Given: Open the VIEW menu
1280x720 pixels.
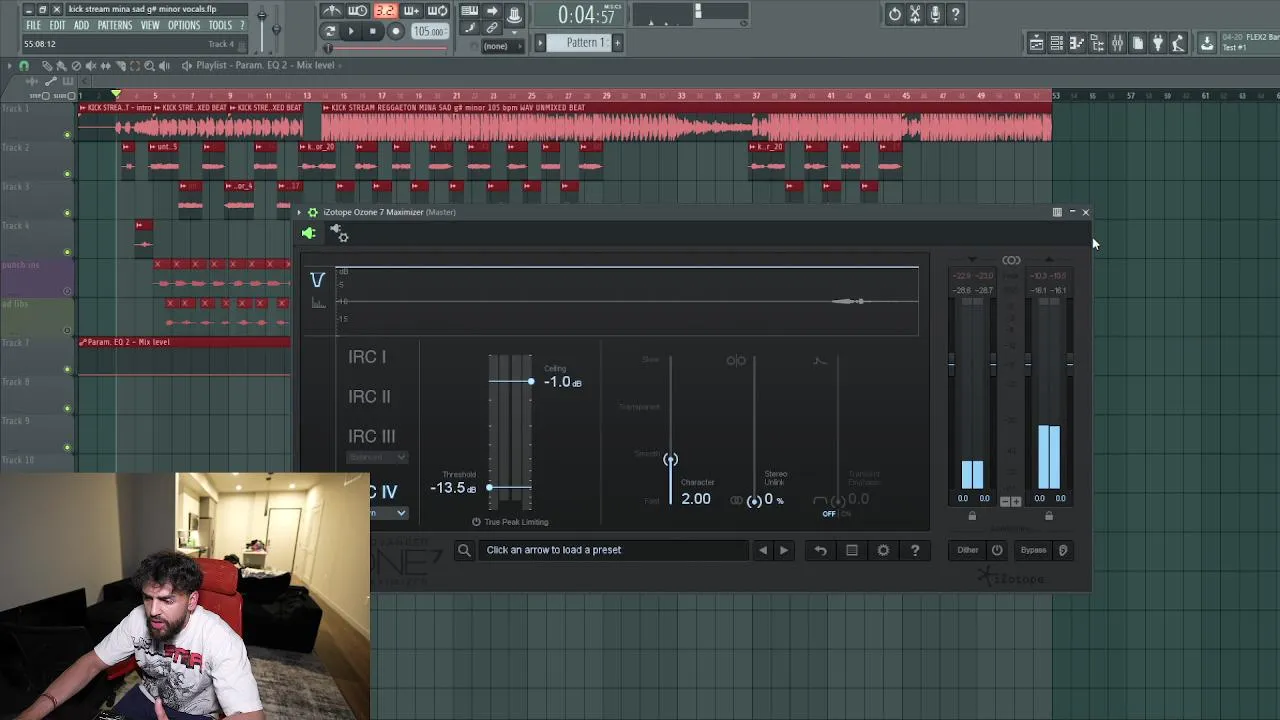Looking at the screenshot, I should (x=150, y=25).
